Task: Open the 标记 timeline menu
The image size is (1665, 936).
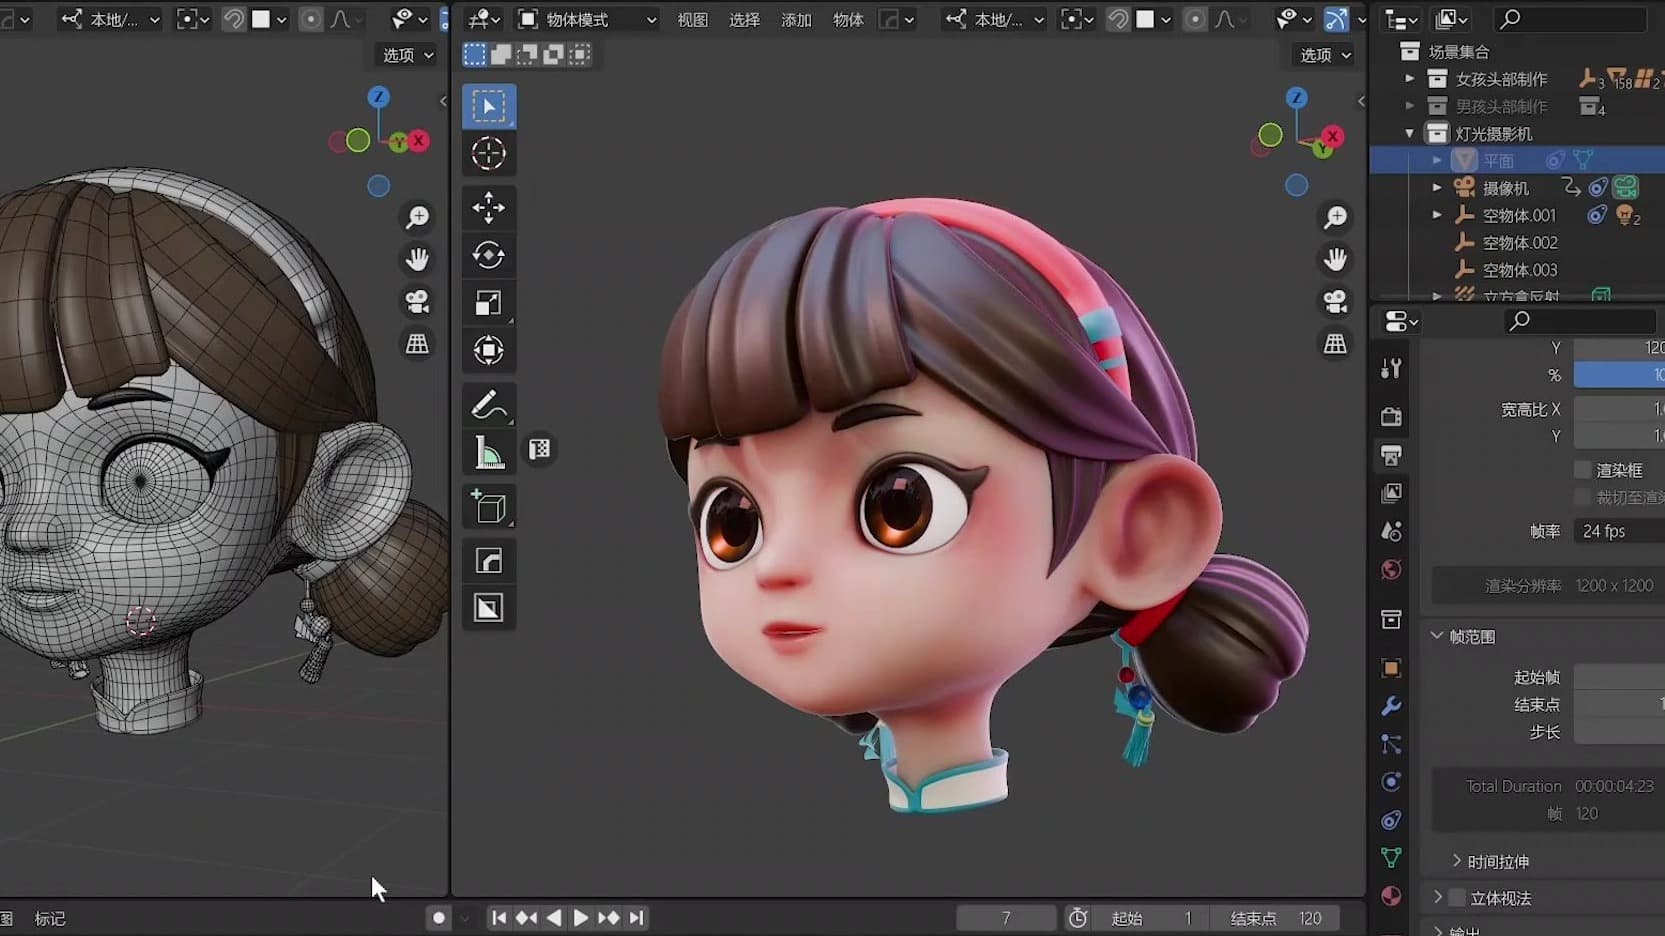Action: coord(50,918)
